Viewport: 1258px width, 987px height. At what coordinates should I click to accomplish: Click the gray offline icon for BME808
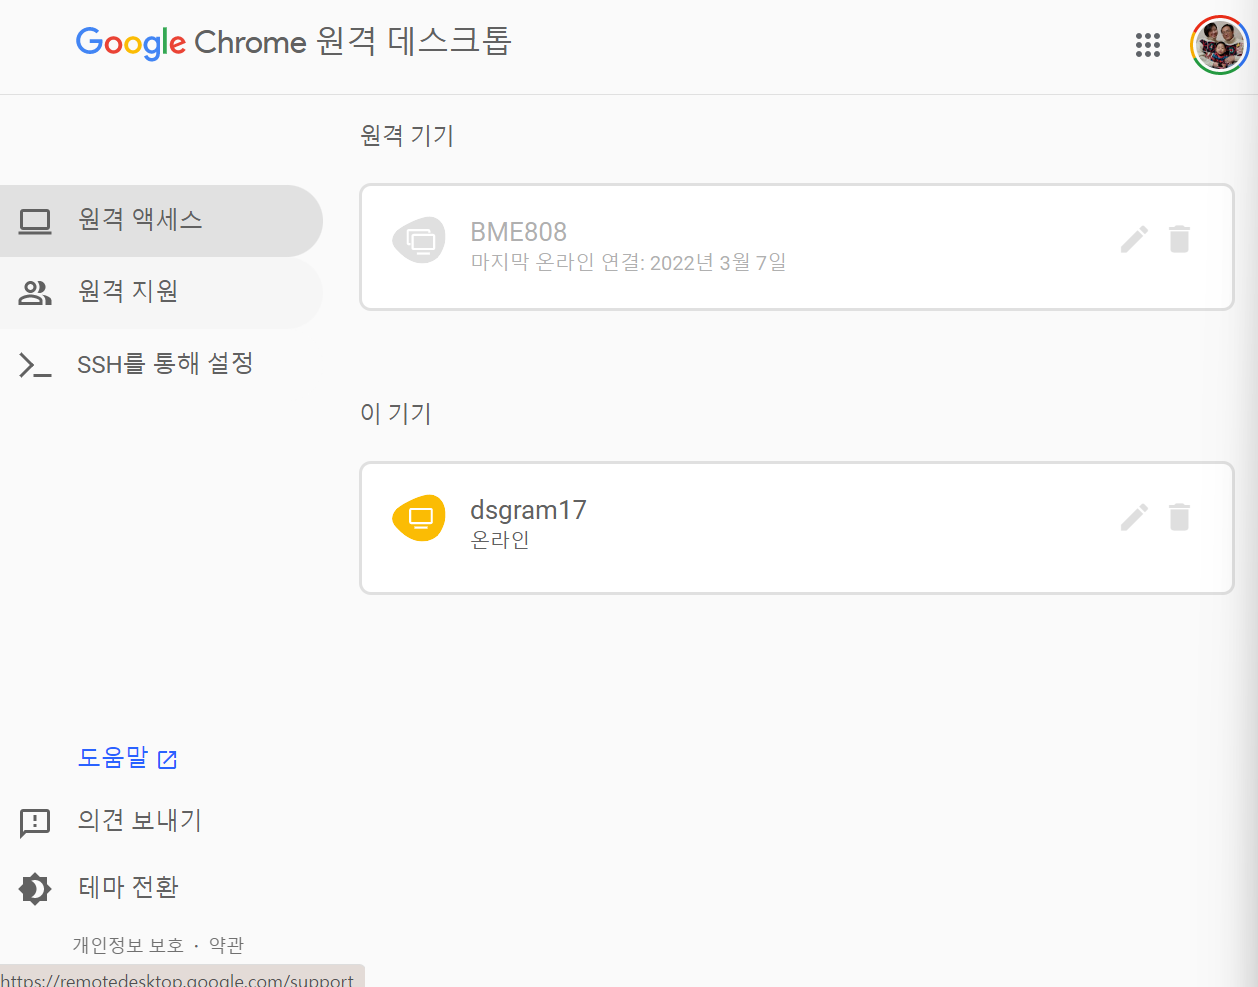(419, 240)
